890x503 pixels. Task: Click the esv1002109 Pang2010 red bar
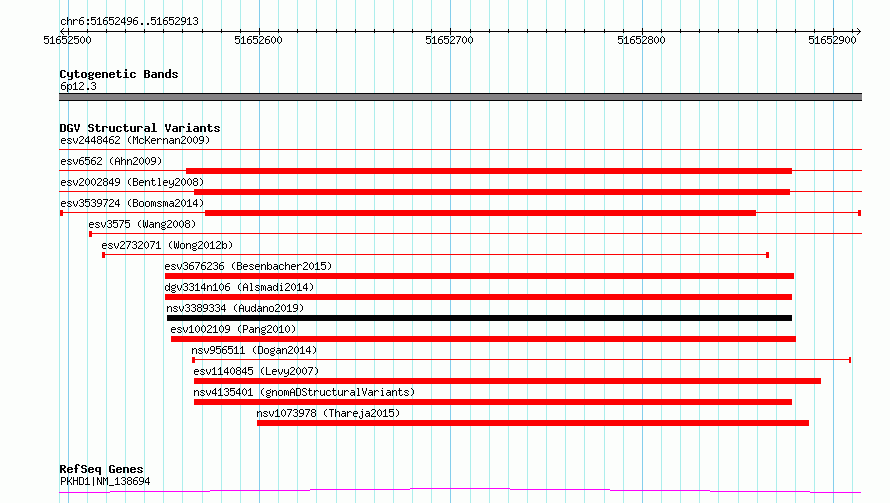tap(484, 339)
